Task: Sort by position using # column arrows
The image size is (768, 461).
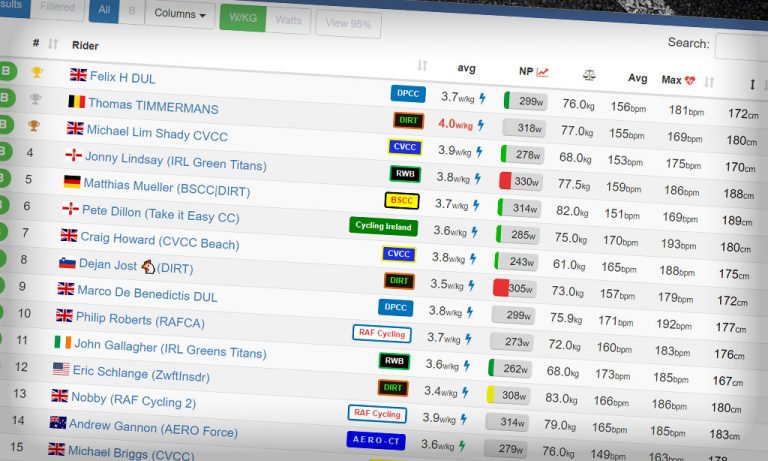Action: 53,44
